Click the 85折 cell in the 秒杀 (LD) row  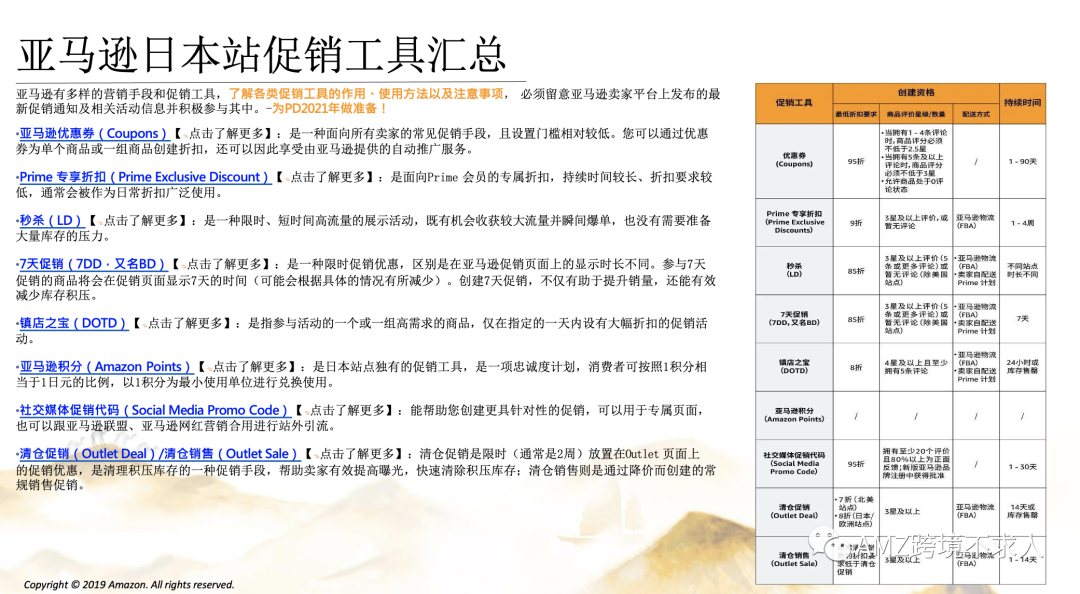pos(855,271)
